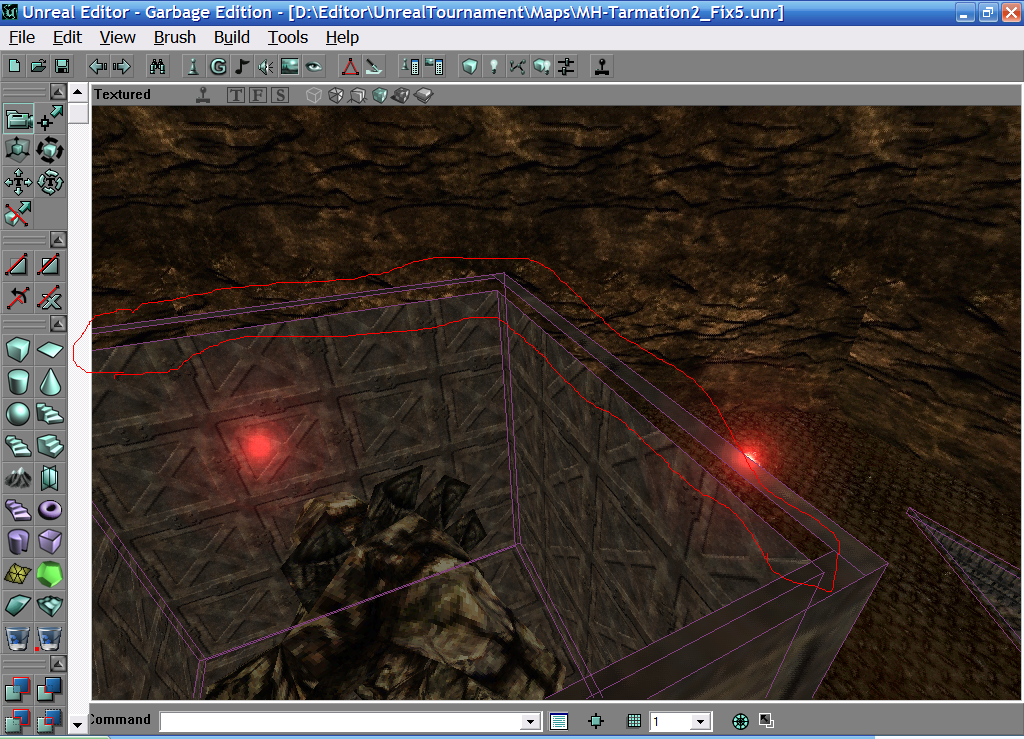Select the Camera Movement tool
This screenshot has height=739, width=1024.
tap(18, 120)
